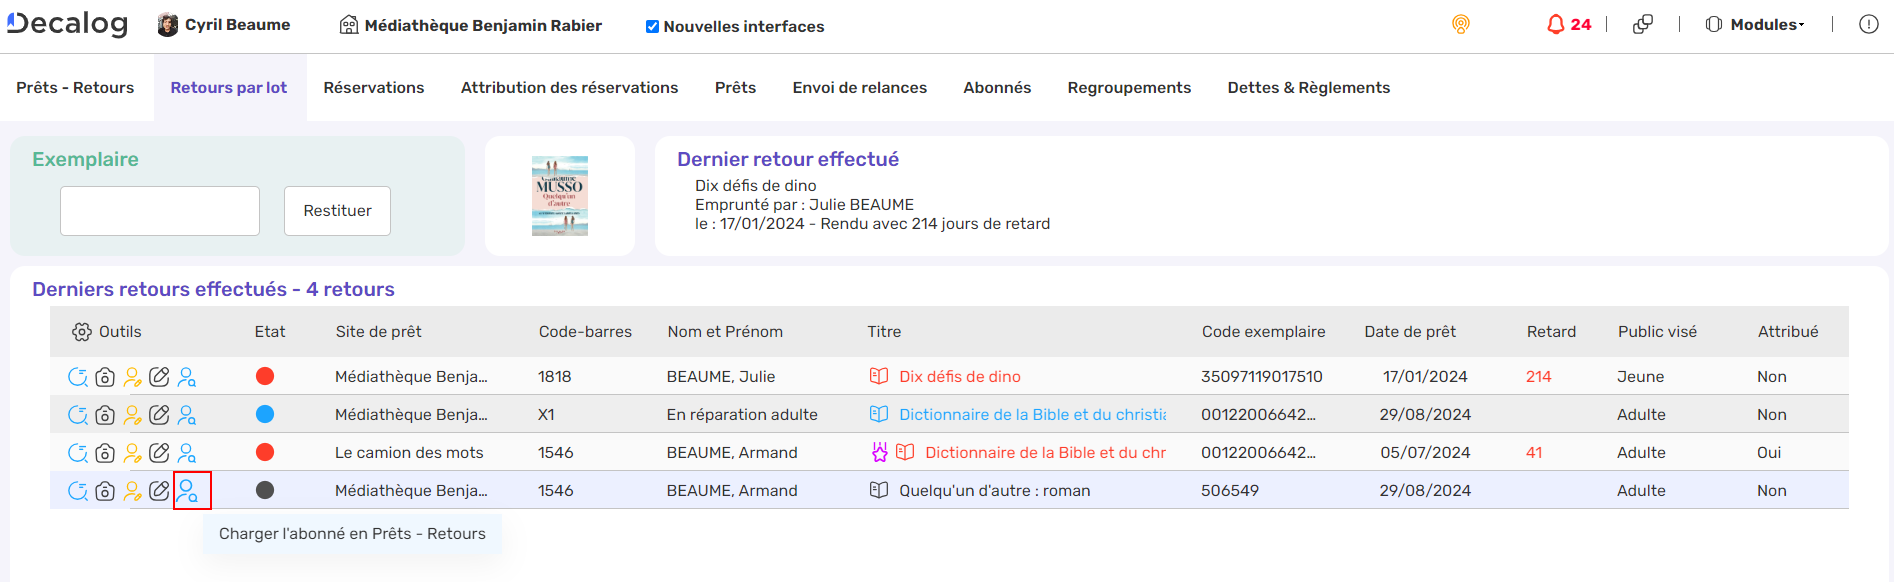Viewport: 1894px width, 582px height.
Task: Click camera icon in Quelqu'un d'autre row
Action: tap(105, 491)
